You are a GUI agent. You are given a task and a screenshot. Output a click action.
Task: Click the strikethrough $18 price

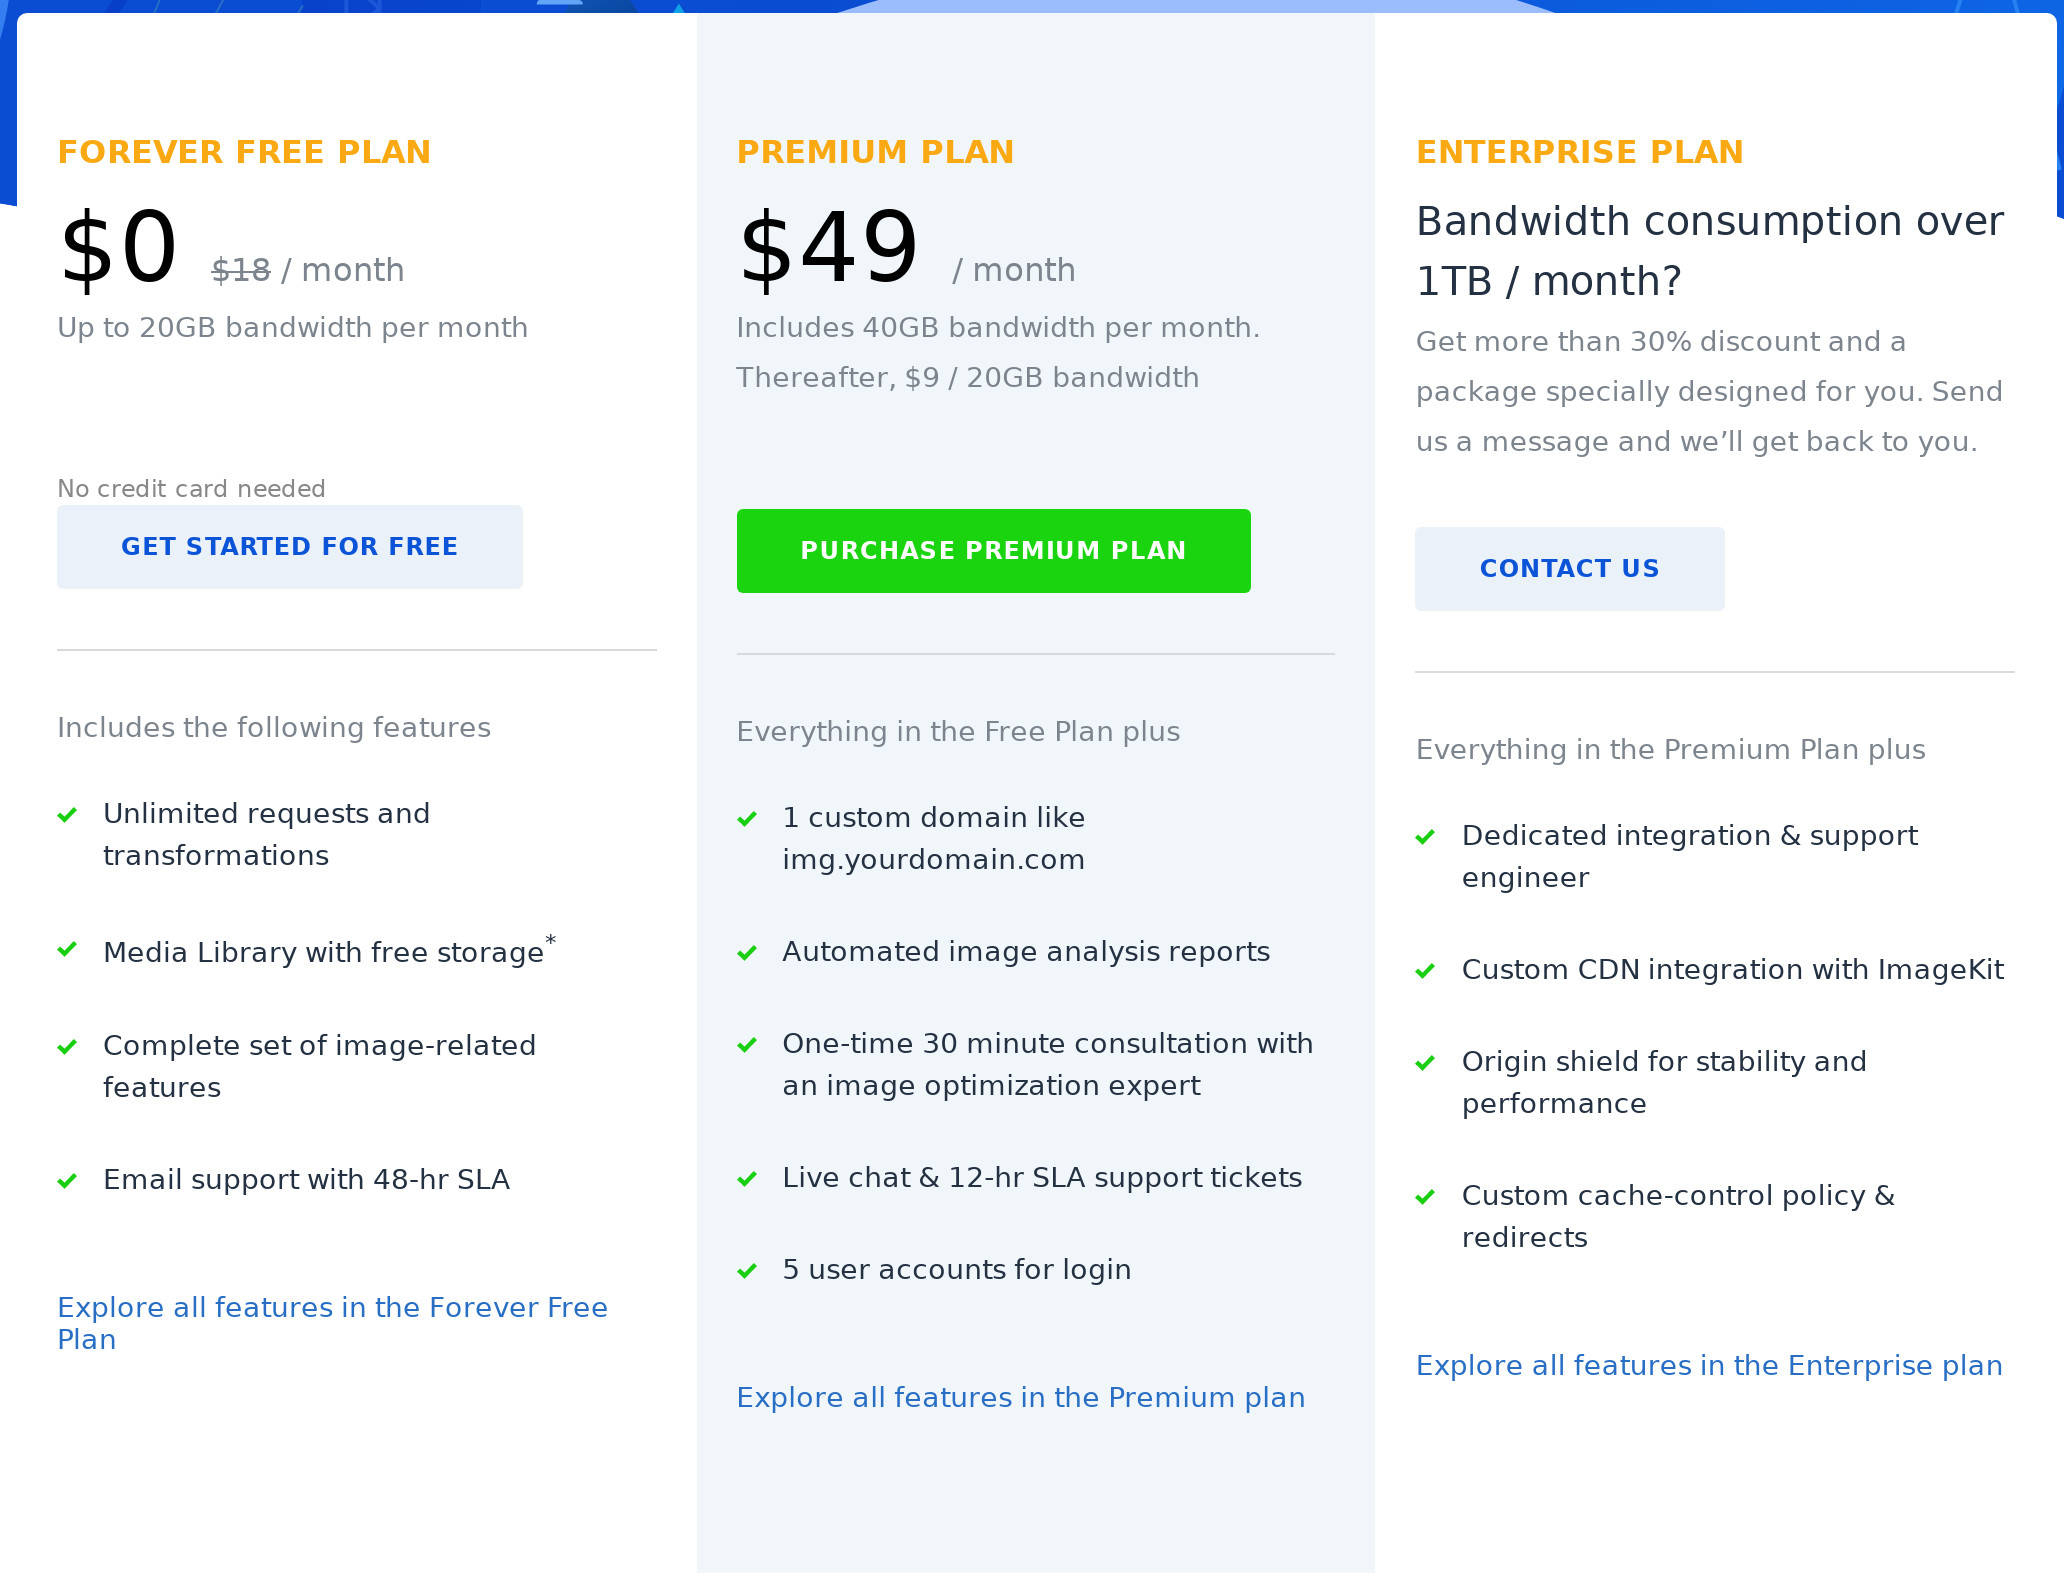tap(241, 268)
